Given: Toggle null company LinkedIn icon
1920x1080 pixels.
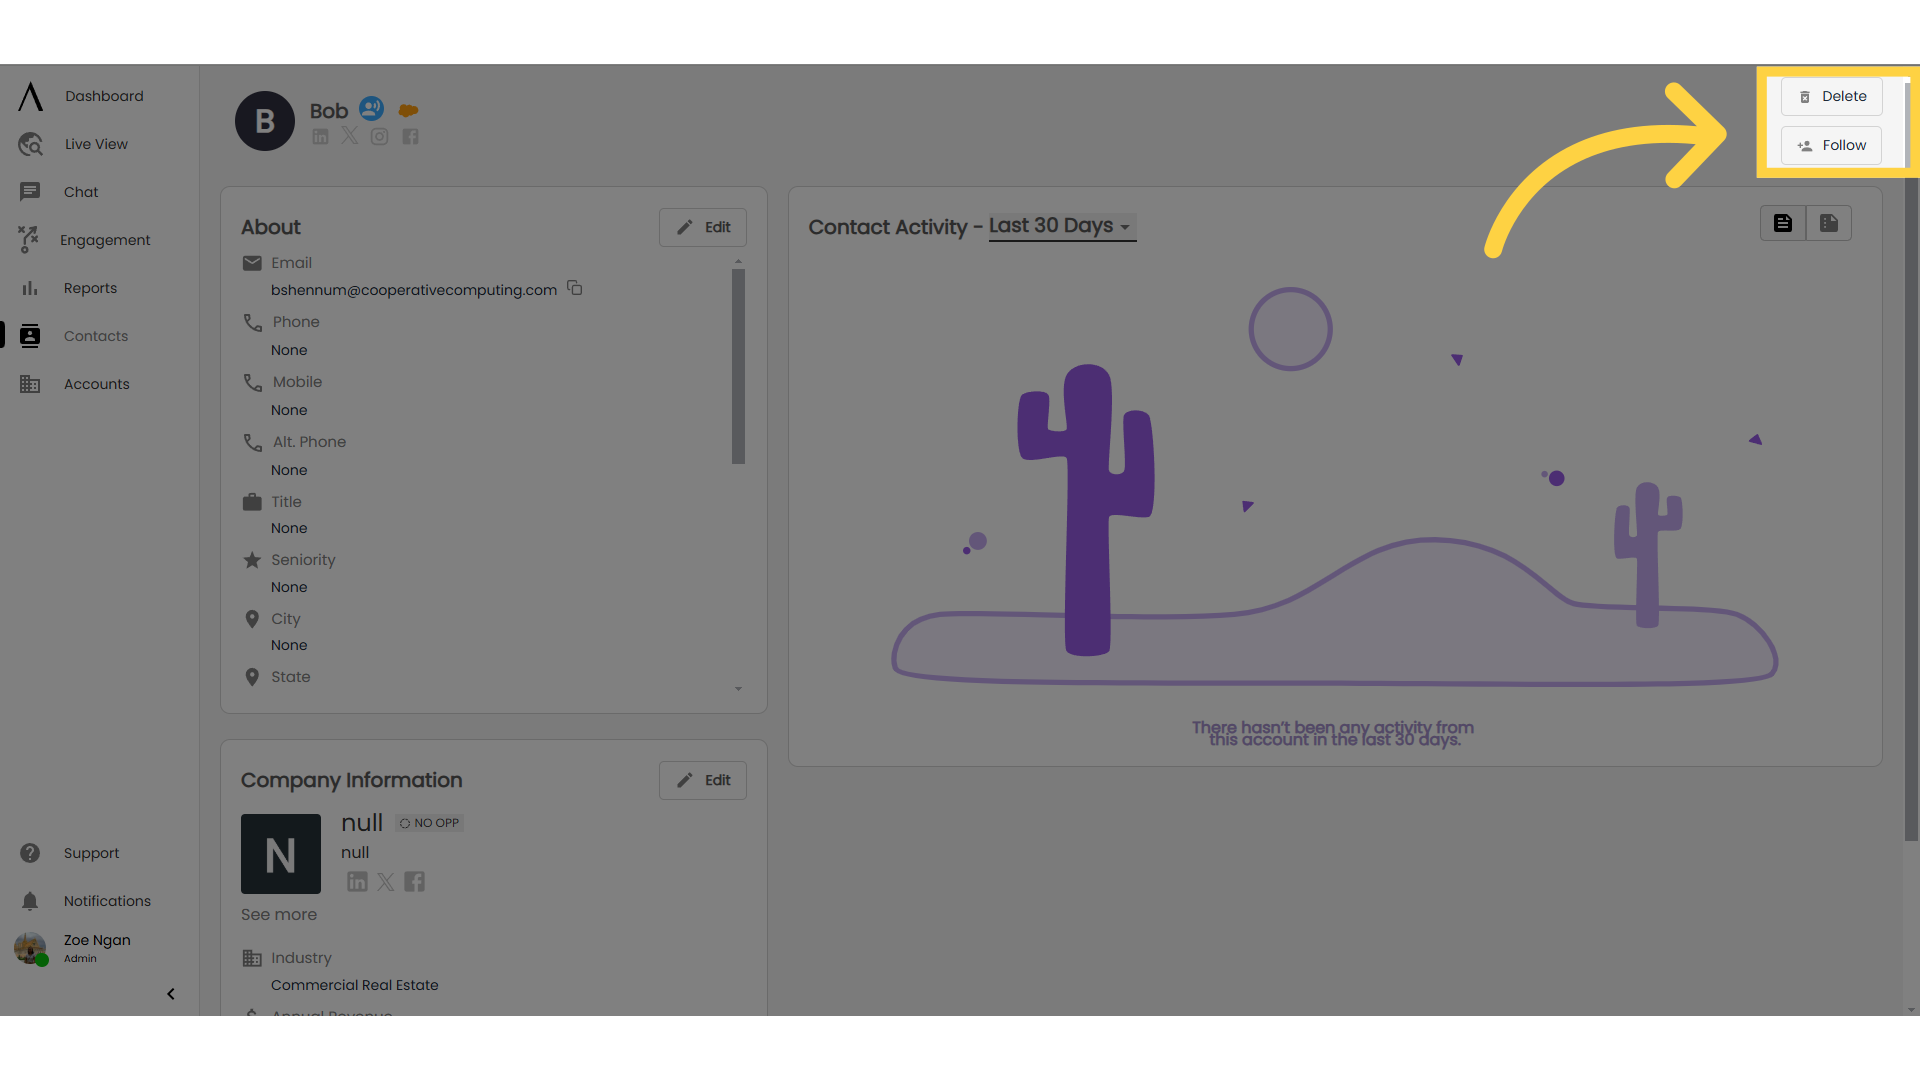Looking at the screenshot, I should [x=357, y=881].
